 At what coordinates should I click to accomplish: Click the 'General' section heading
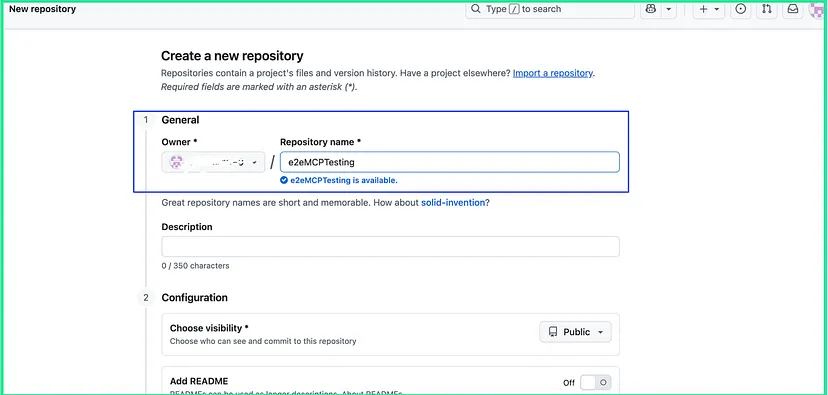tap(181, 120)
